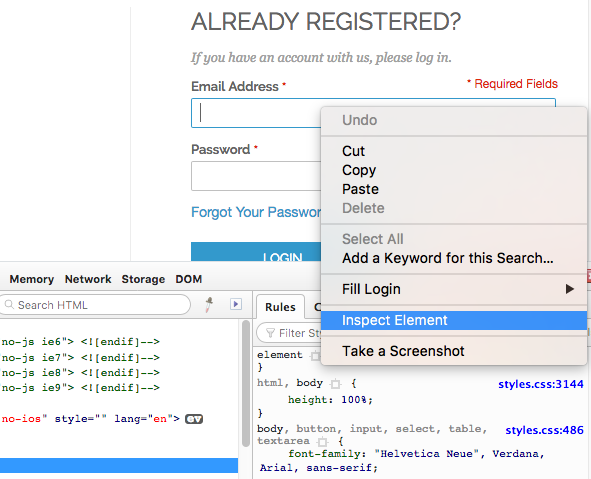Expand the Fill Login submenu arrow

[570, 289]
